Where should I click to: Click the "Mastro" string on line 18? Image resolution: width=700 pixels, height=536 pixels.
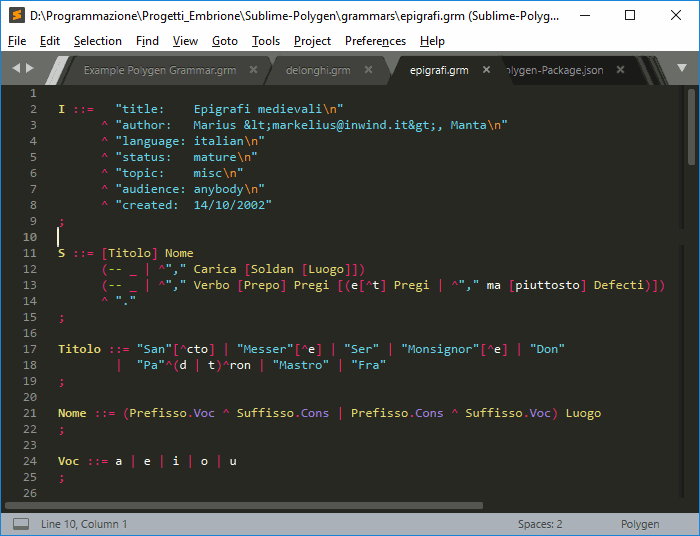coord(300,365)
